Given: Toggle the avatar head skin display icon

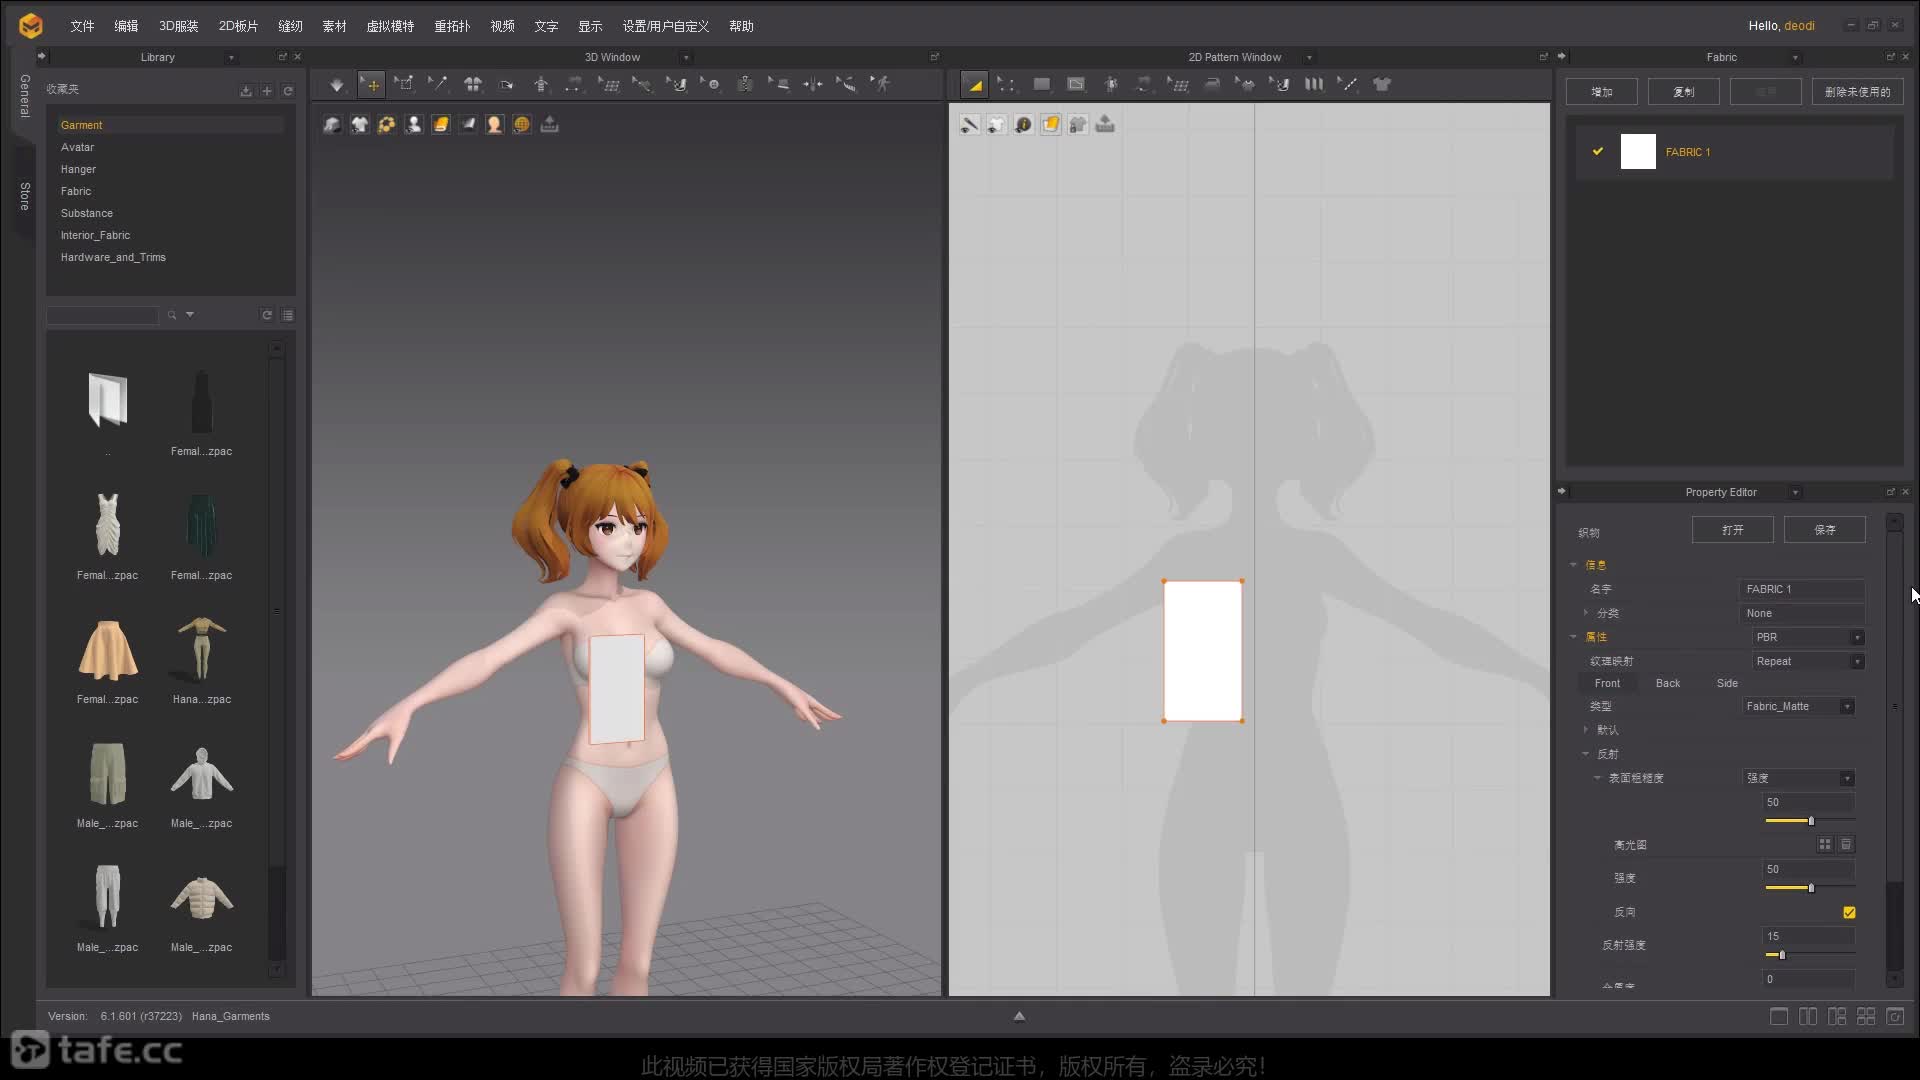Looking at the screenshot, I should (x=494, y=124).
